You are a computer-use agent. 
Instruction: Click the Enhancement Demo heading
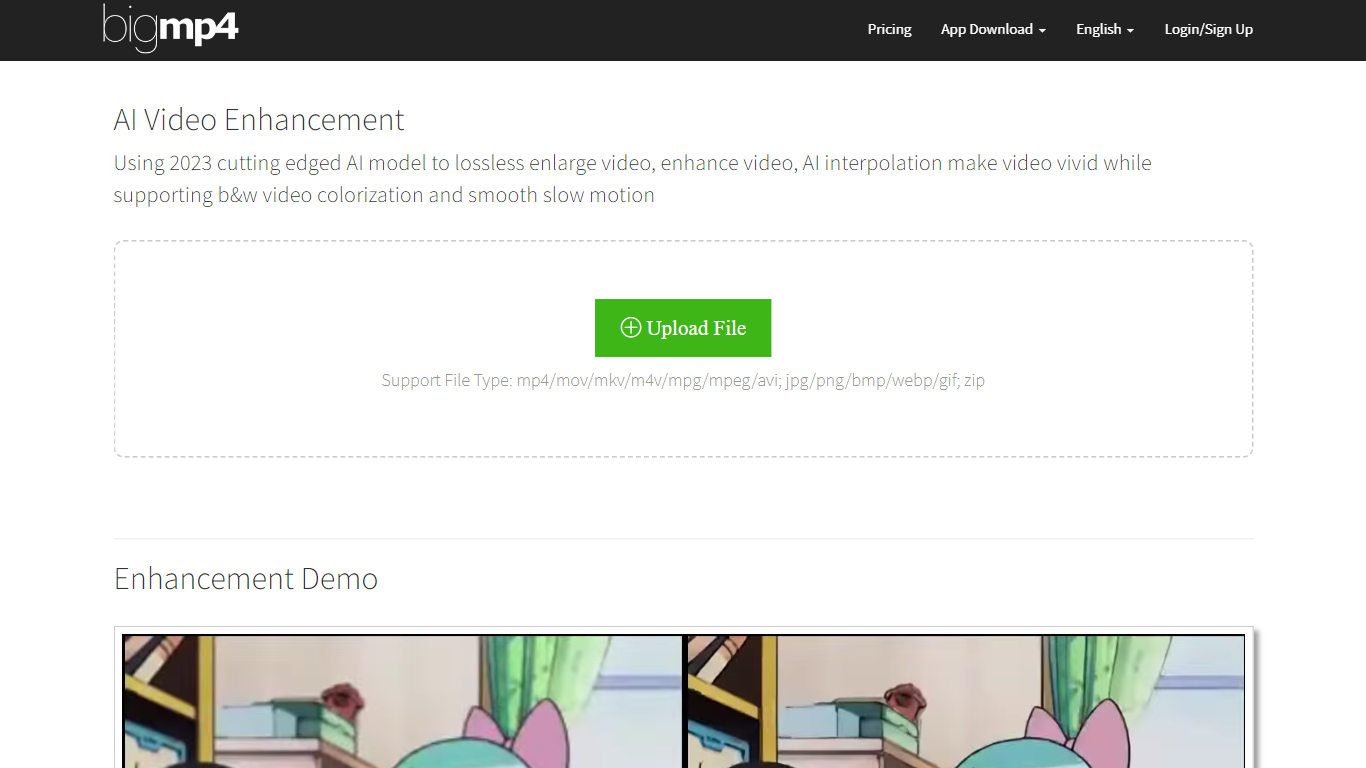pyautogui.click(x=246, y=579)
